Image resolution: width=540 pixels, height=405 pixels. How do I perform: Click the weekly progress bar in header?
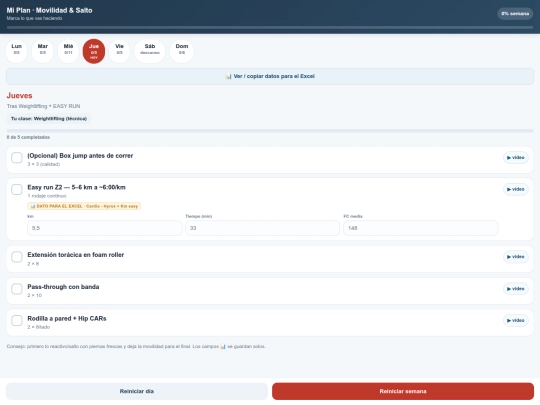(270, 27)
